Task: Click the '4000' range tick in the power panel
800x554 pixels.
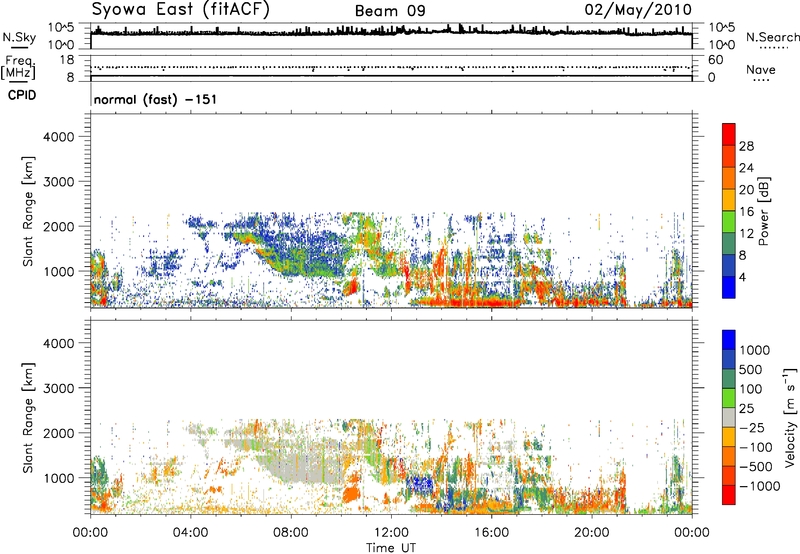Action: click(x=59, y=137)
